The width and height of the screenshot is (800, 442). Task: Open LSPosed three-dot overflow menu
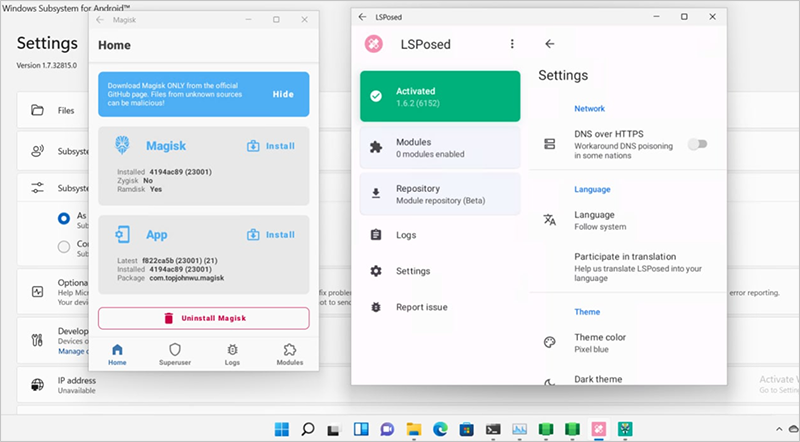pyautogui.click(x=512, y=44)
